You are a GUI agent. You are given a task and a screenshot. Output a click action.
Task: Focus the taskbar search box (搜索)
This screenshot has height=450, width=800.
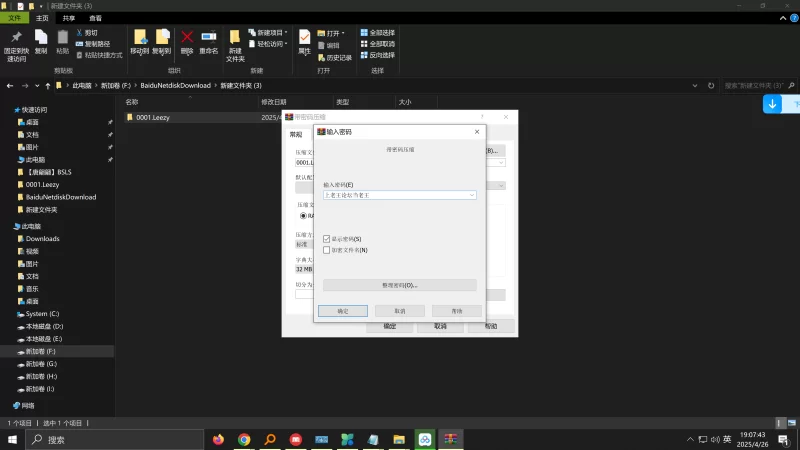pyautogui.click(x=114, y=439)
